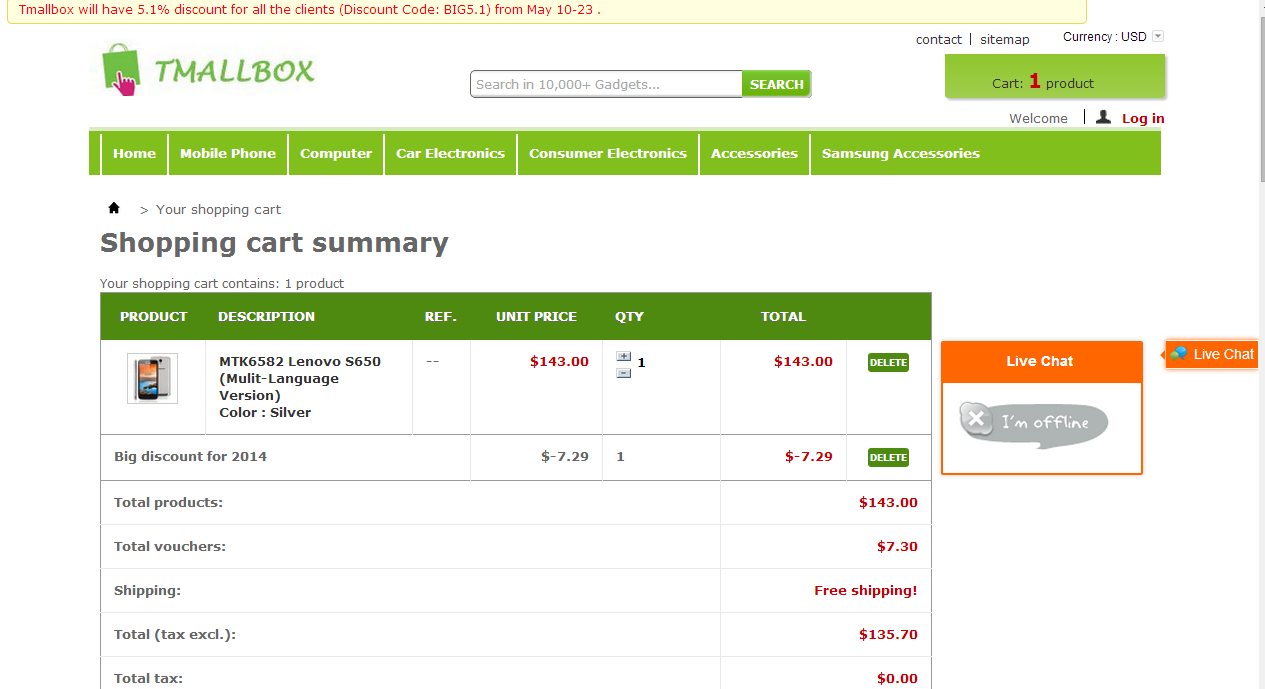Click the Tmallbox shopping bag logo
Image resolution: width=1265 pixels, height=689 pixels.
pyautogui.click(x=208, y=70)
